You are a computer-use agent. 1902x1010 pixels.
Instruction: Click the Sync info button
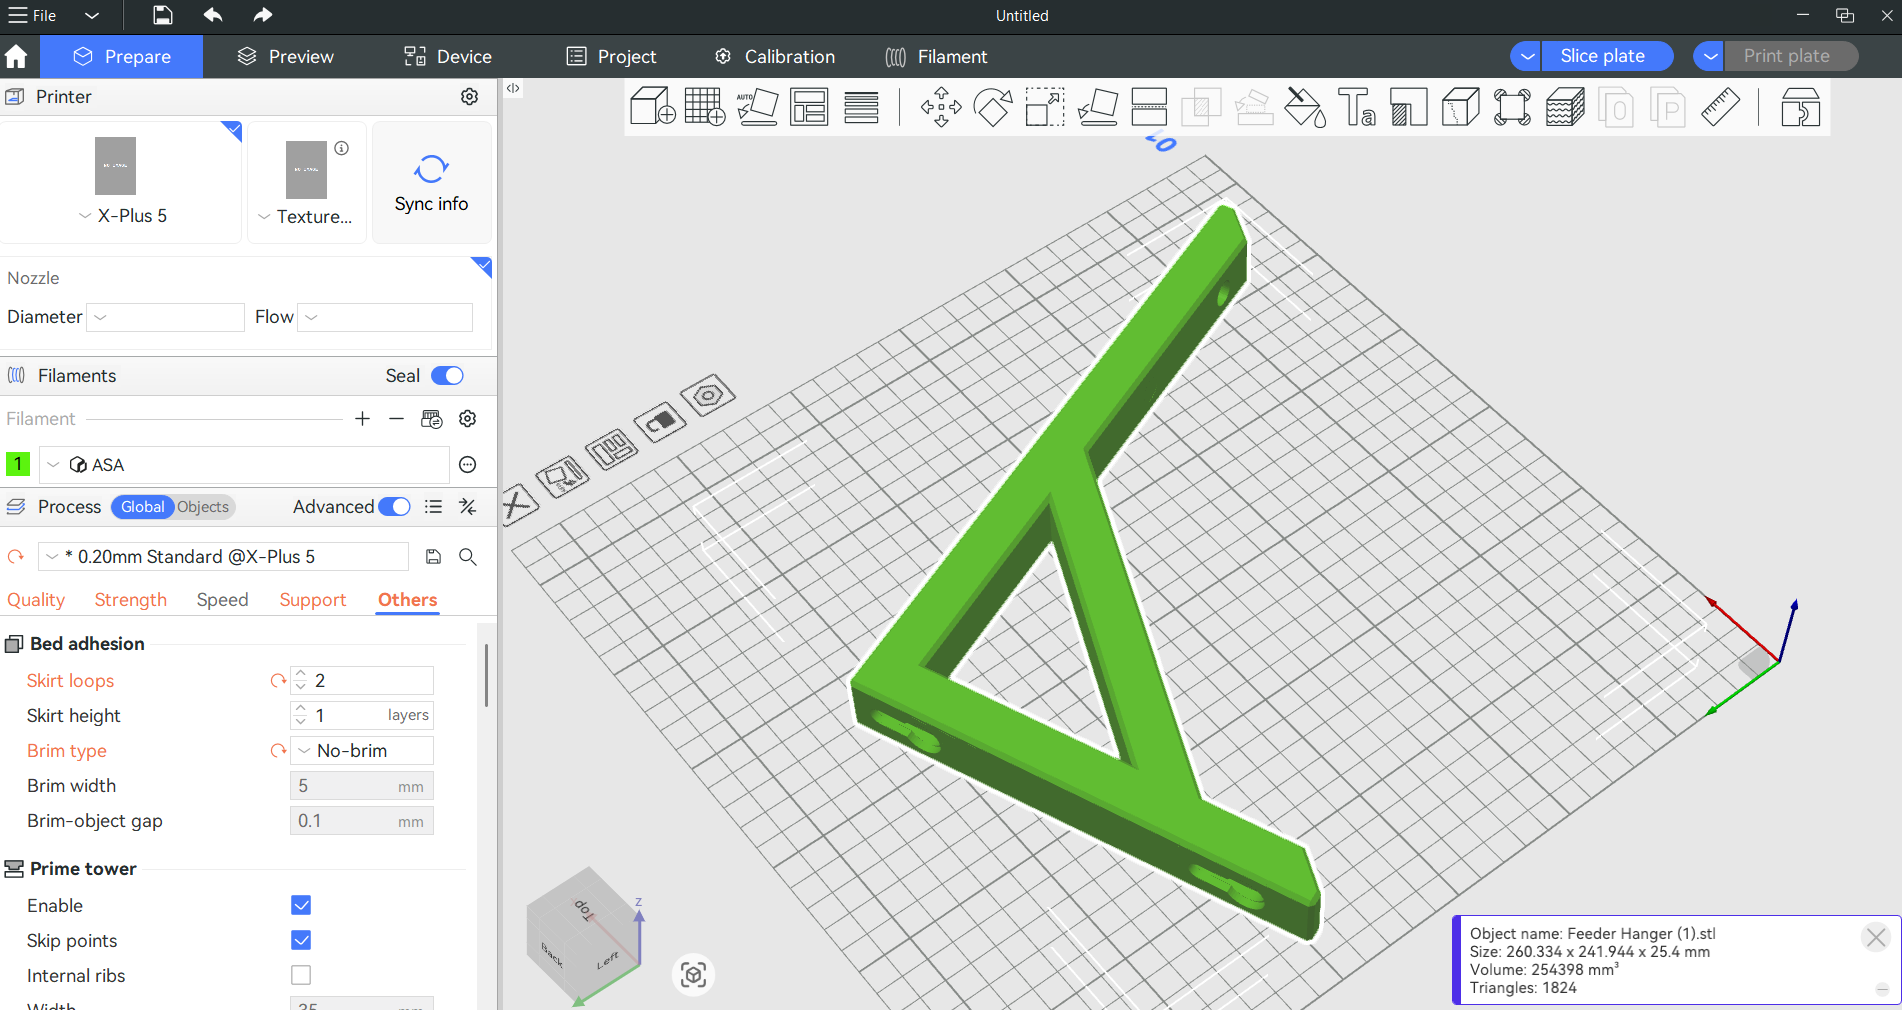pos(431,183)
